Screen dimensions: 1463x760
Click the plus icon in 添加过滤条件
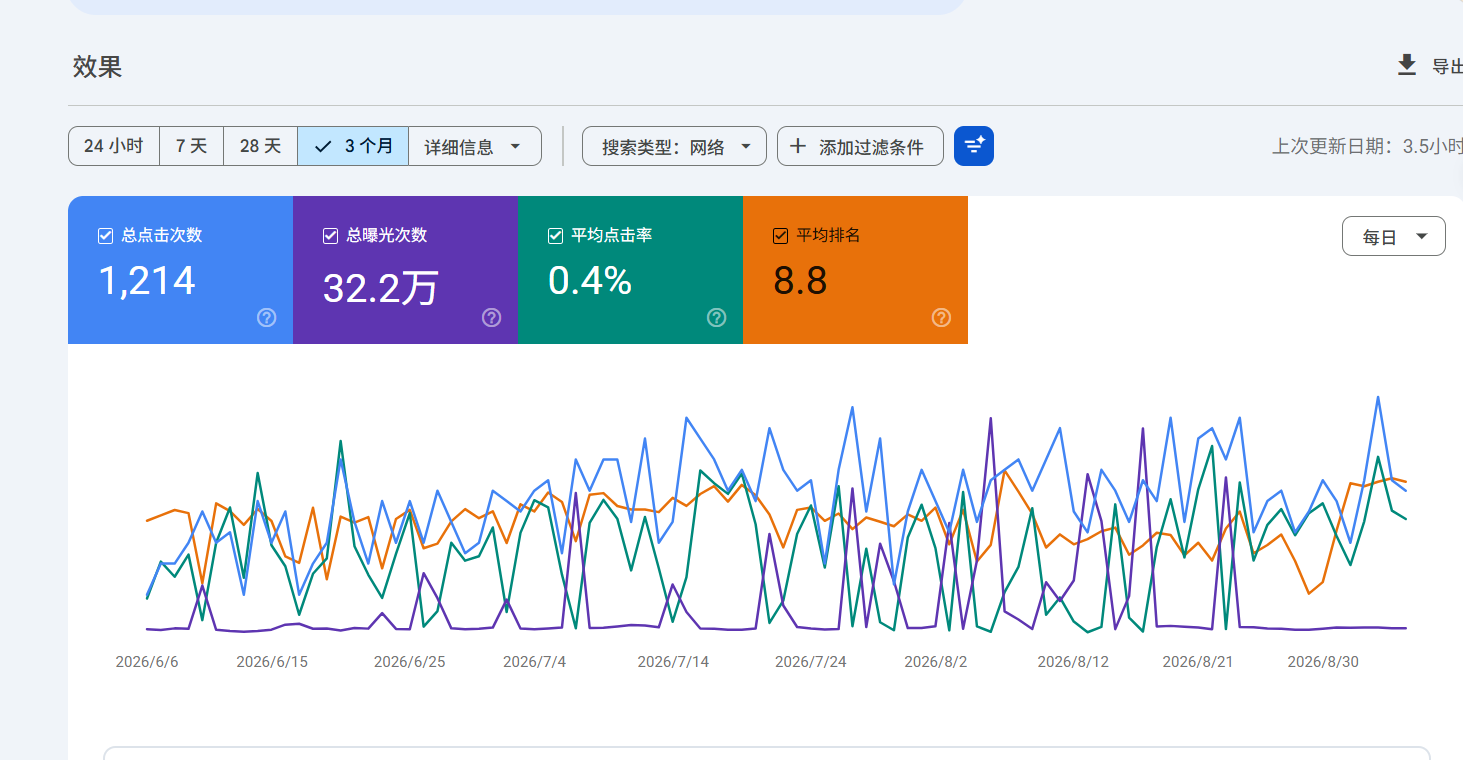798,146
